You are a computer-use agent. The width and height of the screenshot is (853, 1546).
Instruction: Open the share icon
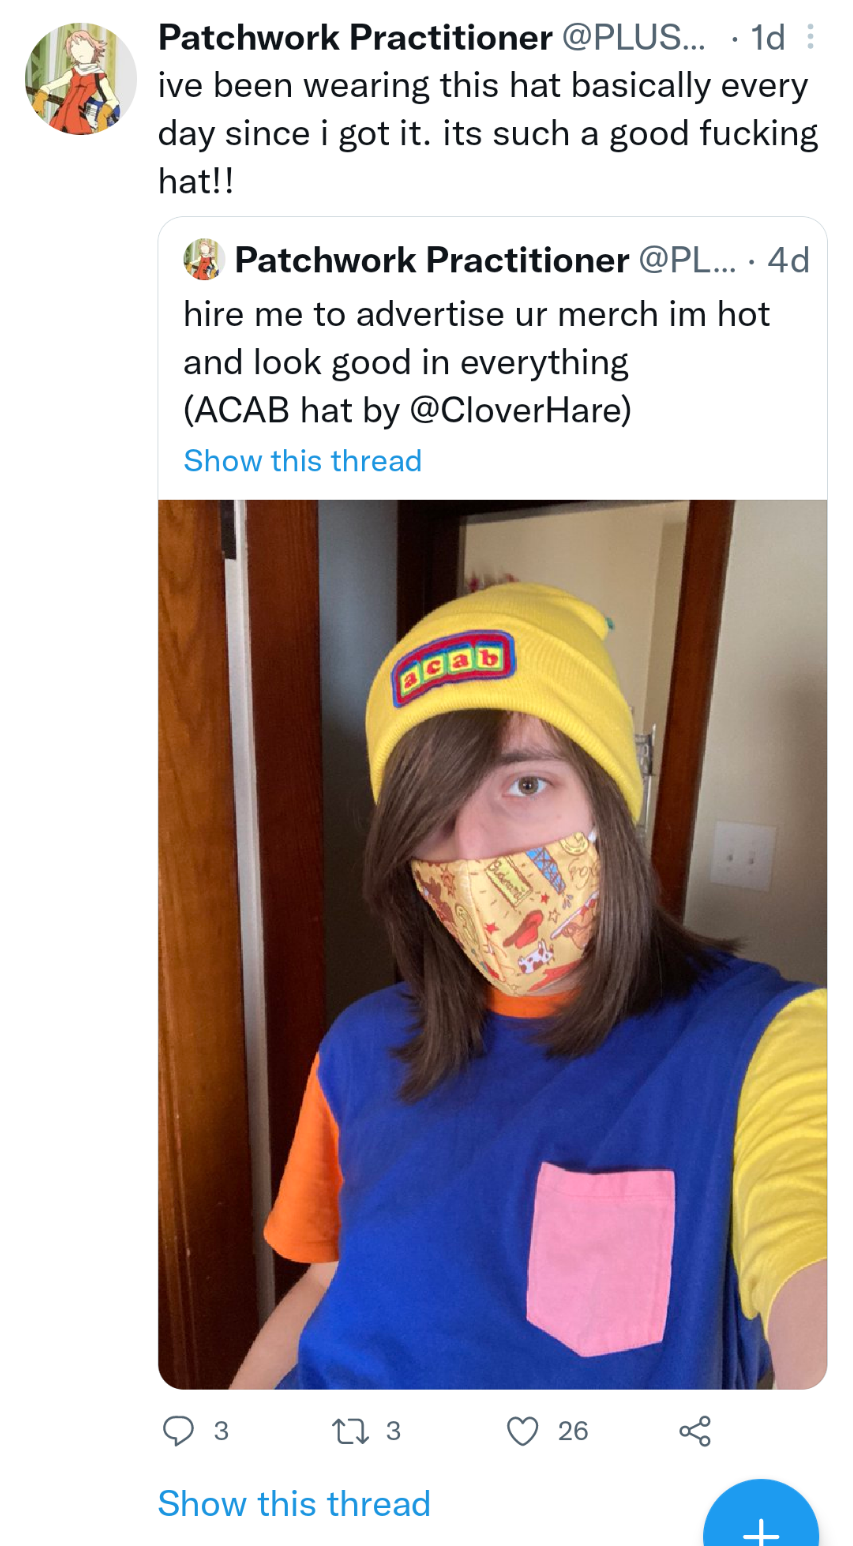coord(695,1431)
